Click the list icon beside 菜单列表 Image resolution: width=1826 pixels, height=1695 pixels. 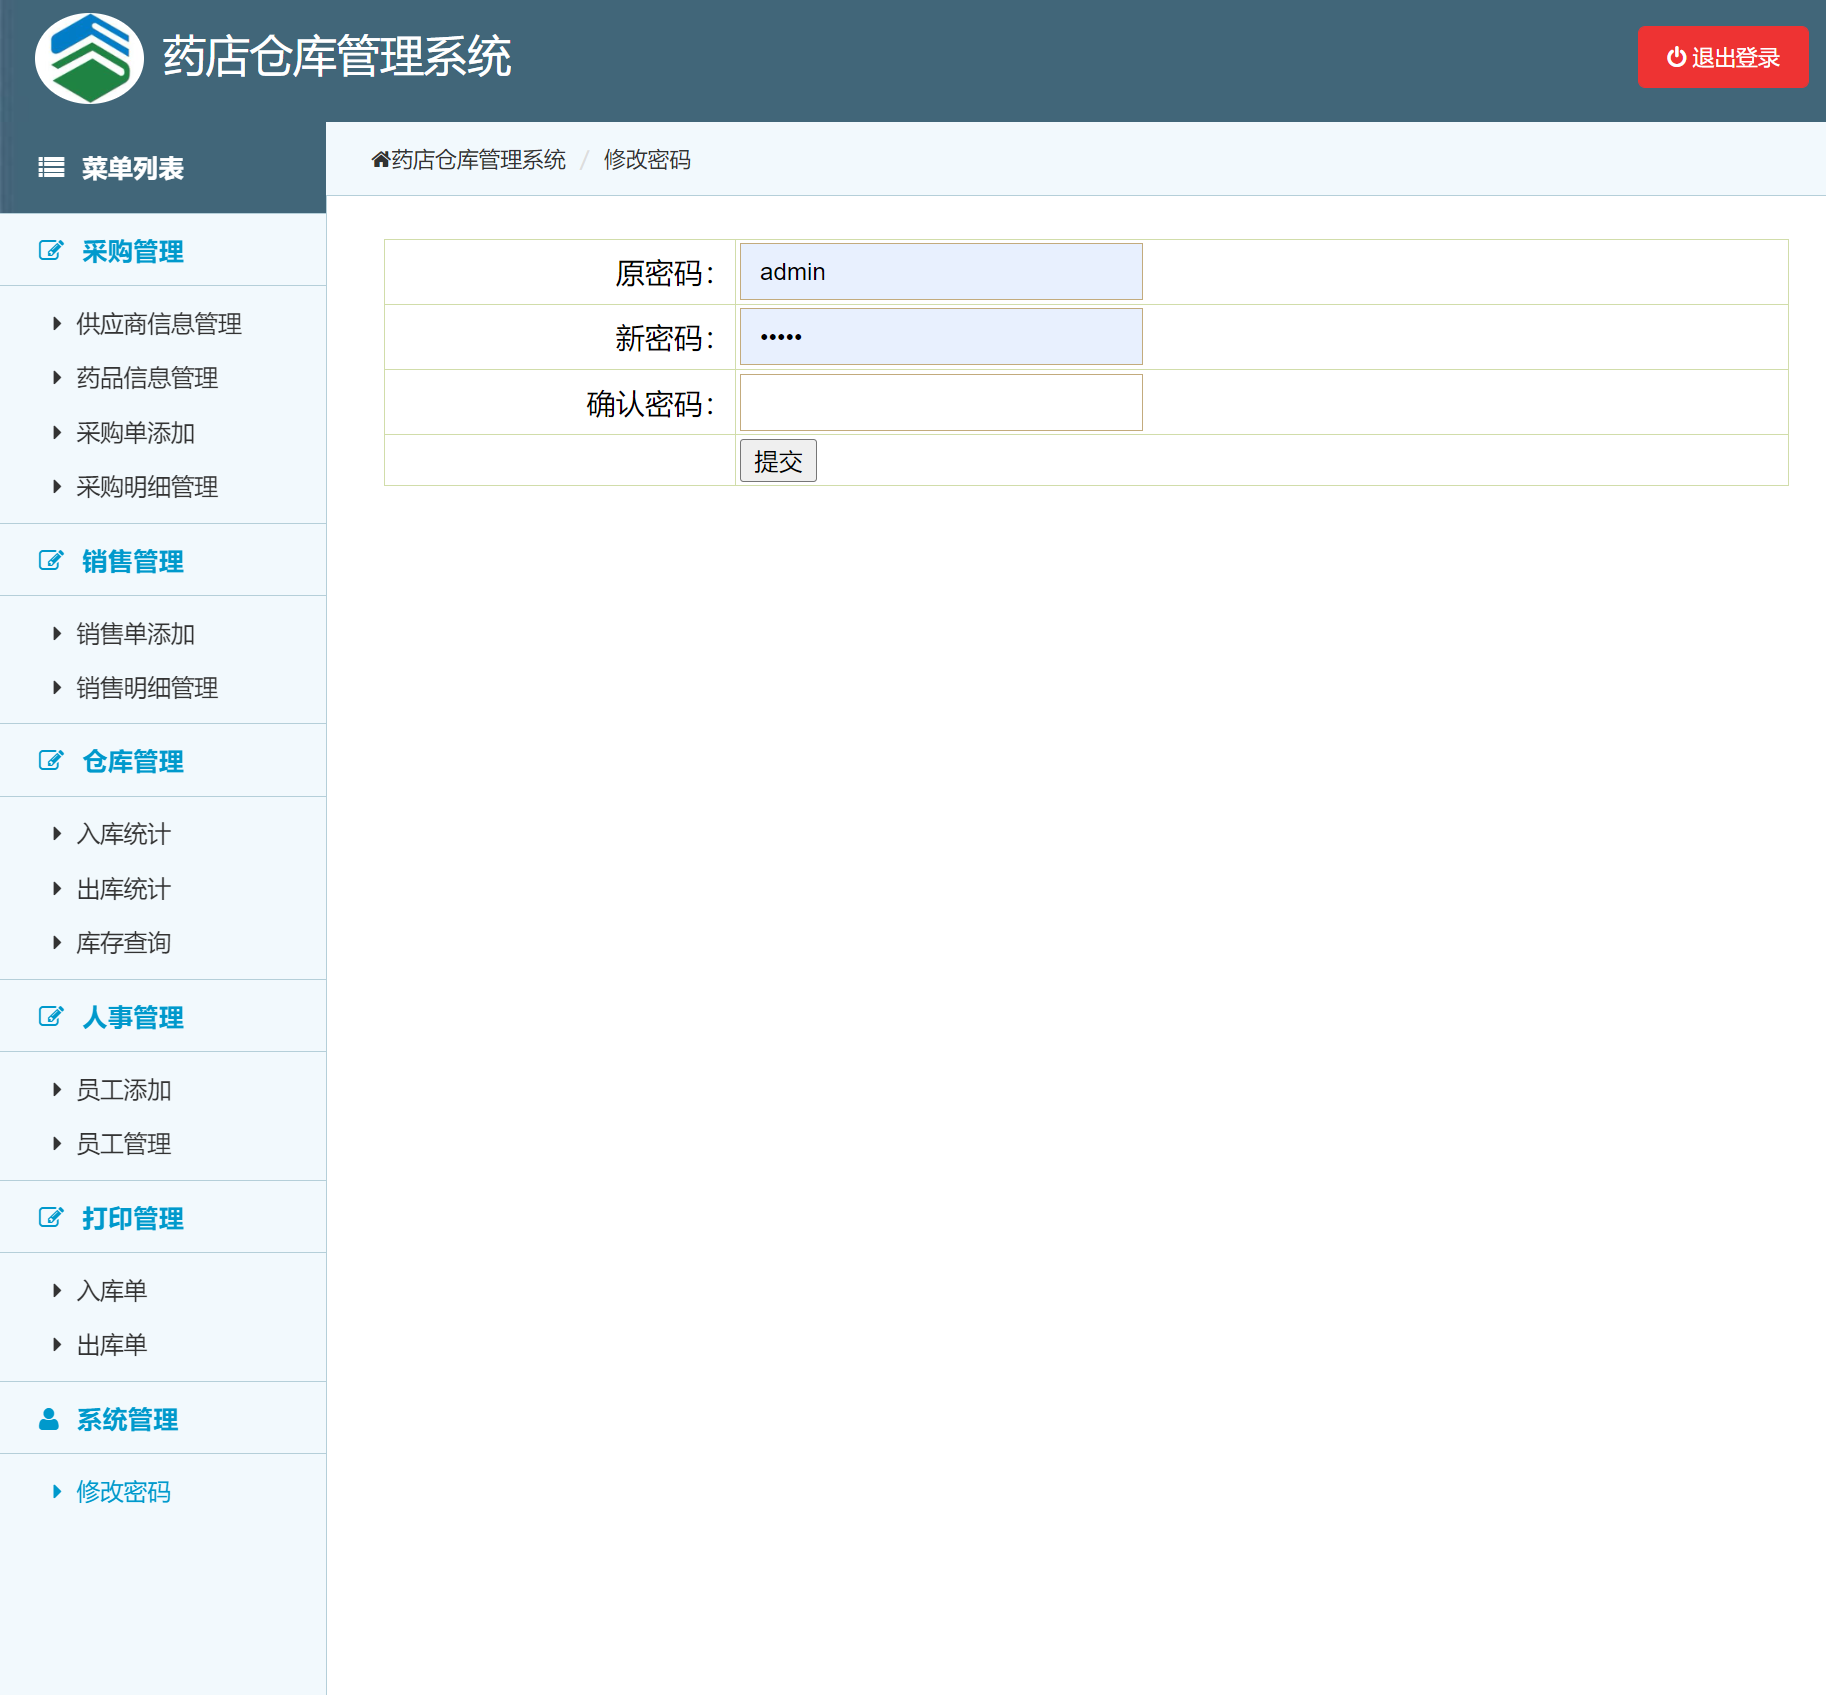[x=50, y=168]
